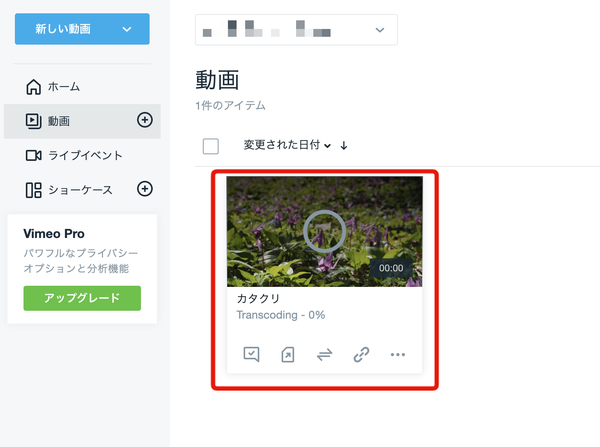Click the Transcoding - 0% status text
600x447 pixels.
[281, 315]
